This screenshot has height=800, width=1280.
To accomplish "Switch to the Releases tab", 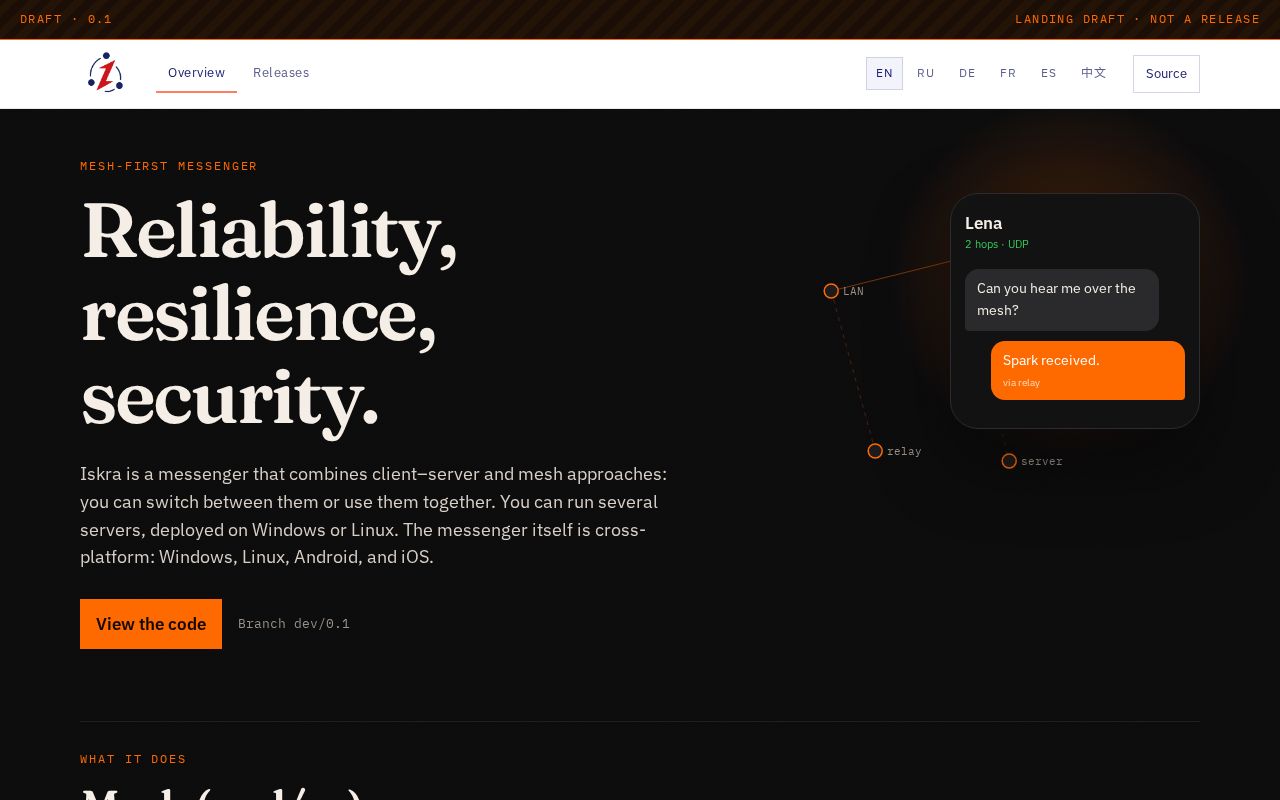I will [281, 73].
